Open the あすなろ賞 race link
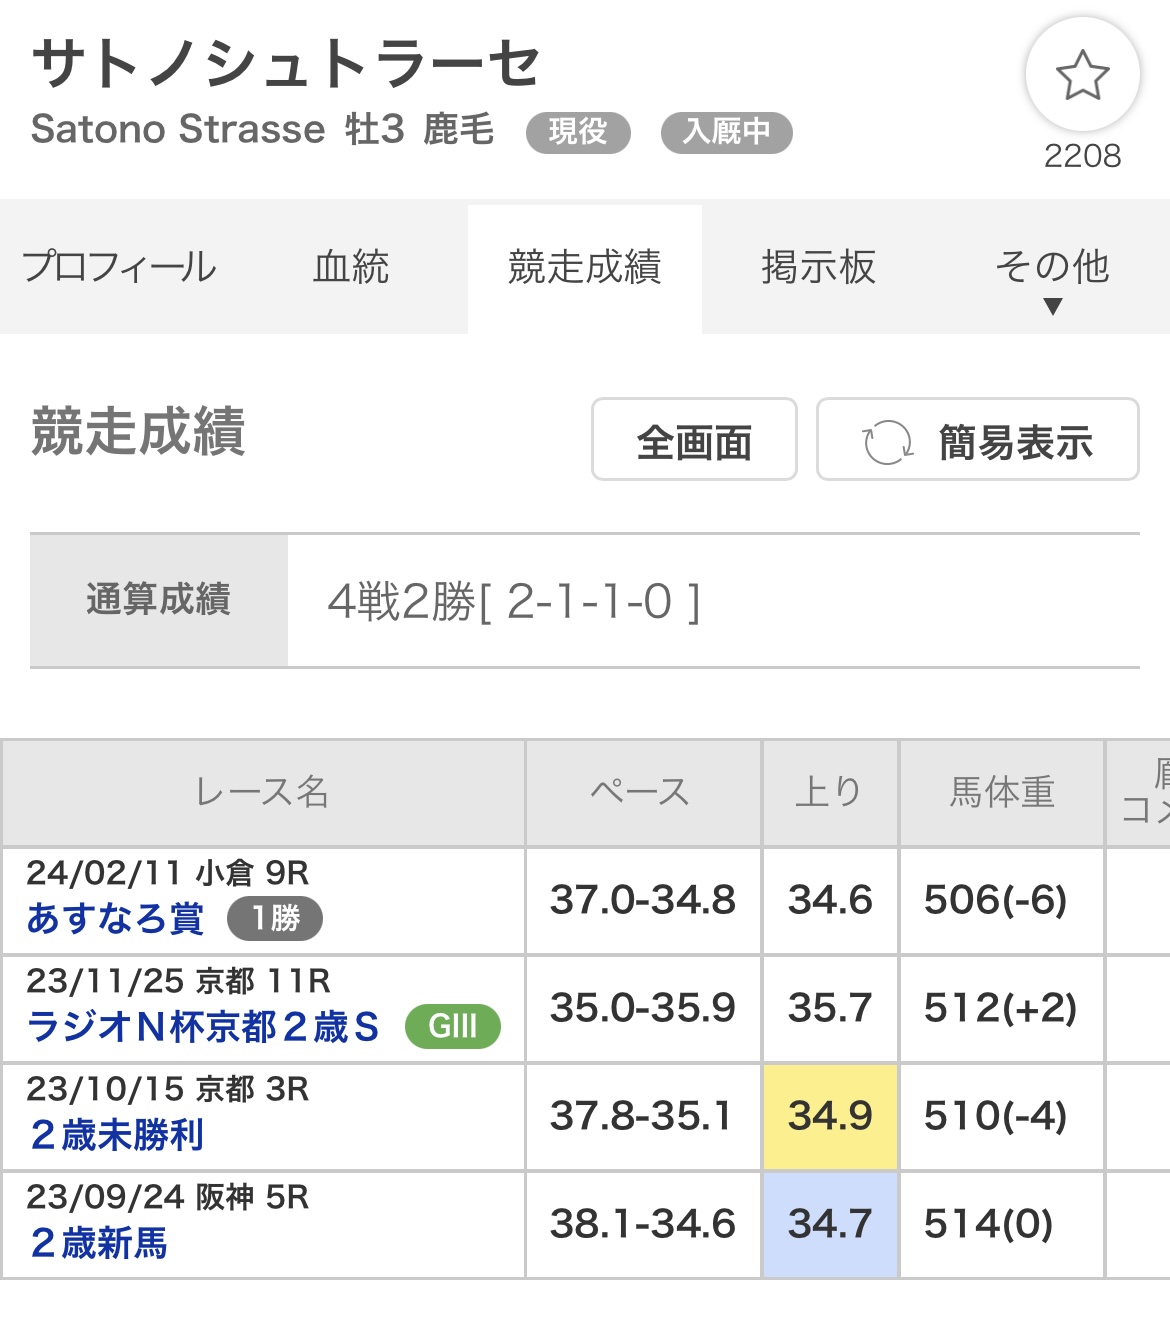The width and height of the screenshot is (1170, 1326). (115, 918)
